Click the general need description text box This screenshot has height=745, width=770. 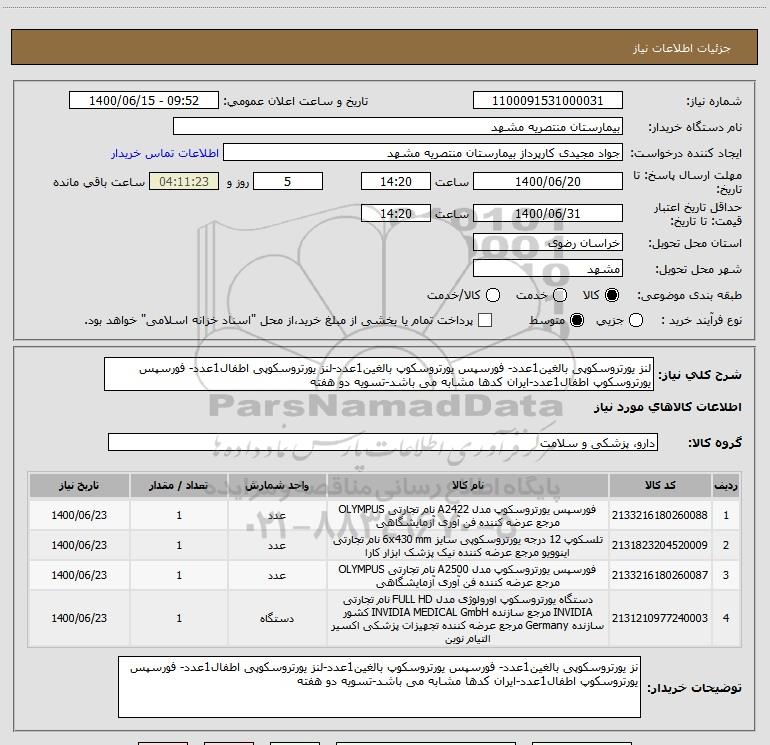pos(379,374)
